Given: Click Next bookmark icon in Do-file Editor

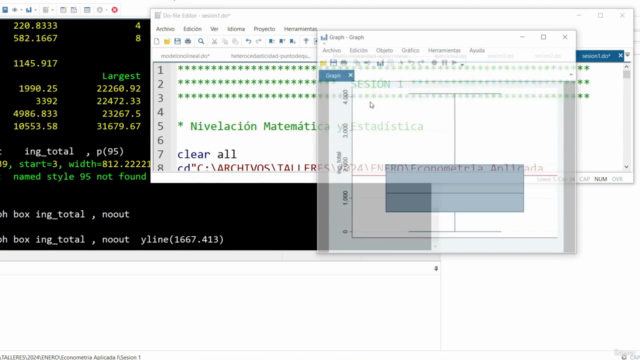Looking at the screenshot, I should click(x=293, y=41).
